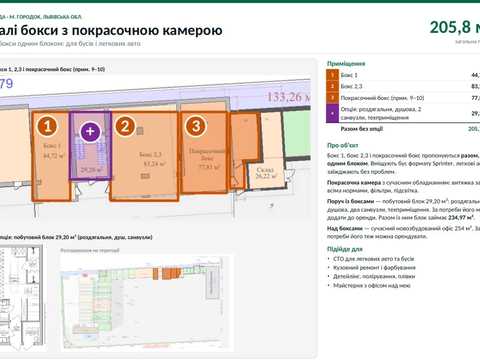The height and width of the screenshot is (360, 480).
Task: Click the Покрасочний бокс (прим. 9–10) legend label
Action: point(382,98)
